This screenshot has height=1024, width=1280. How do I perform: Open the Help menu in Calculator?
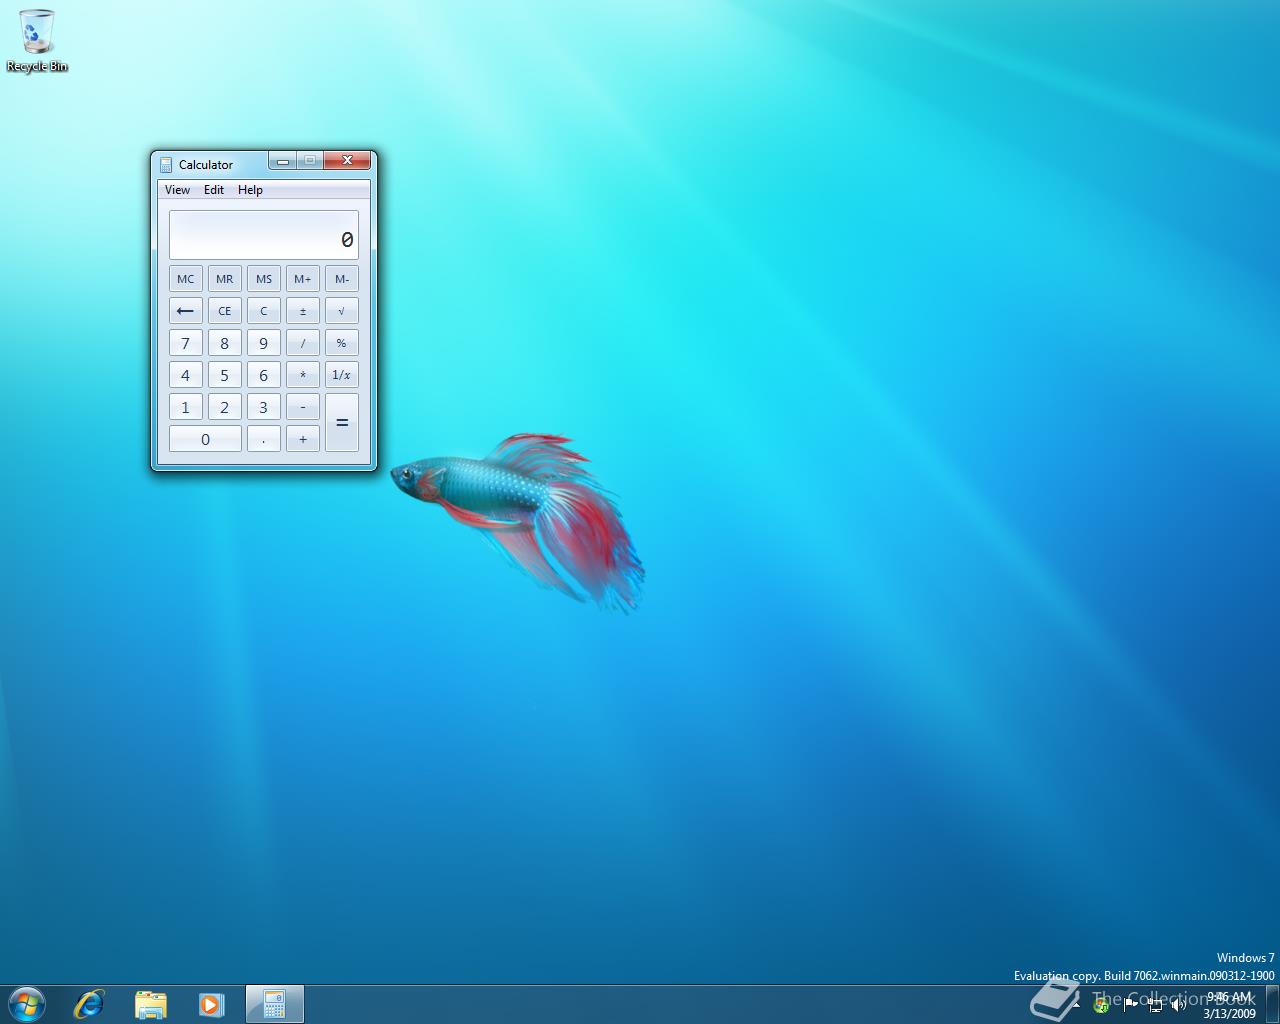click(250, 190)
